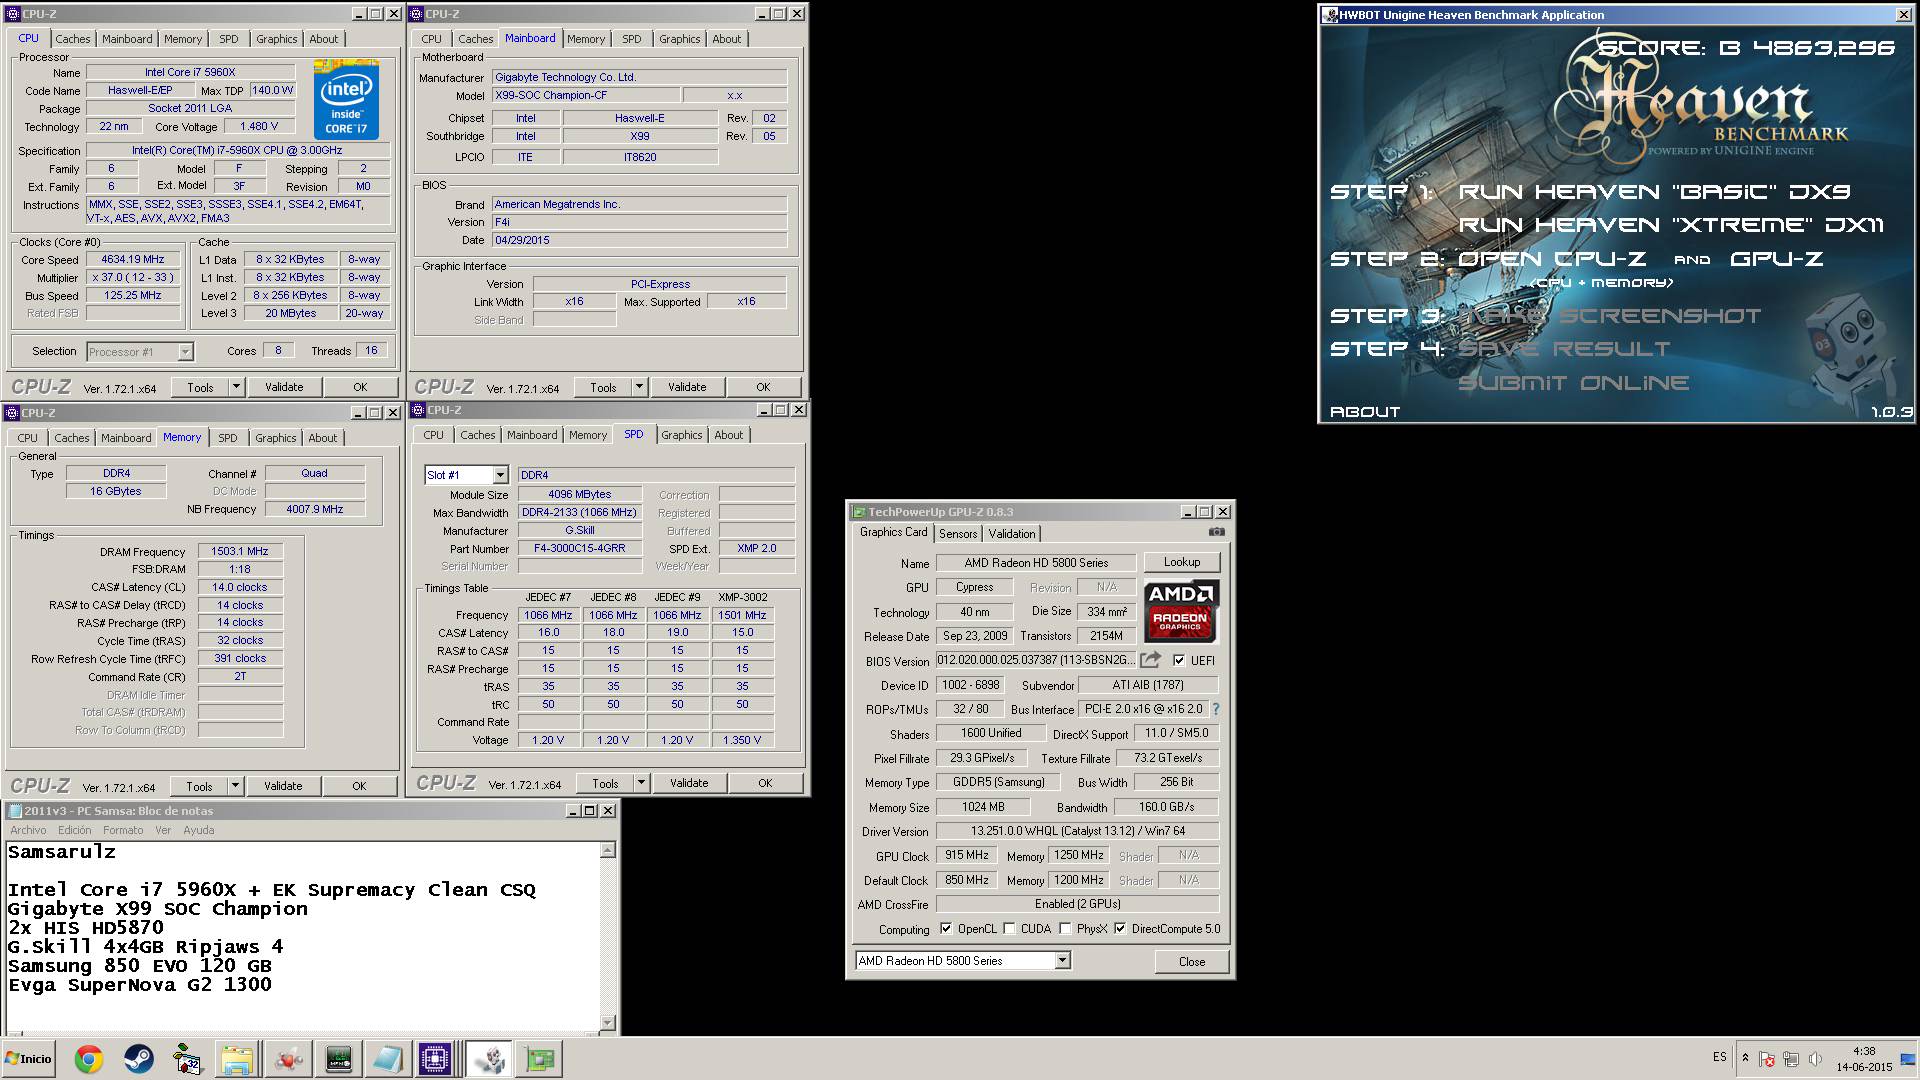The image size is (1920, 1080).
Task: Click the red molecule taskbar icon
Action: (289, 1059)
